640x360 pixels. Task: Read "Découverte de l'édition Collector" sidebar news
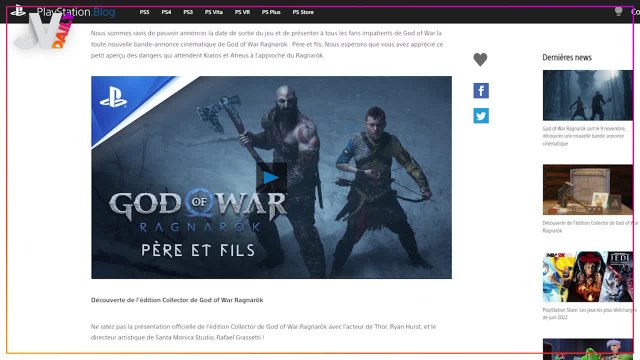590,227
